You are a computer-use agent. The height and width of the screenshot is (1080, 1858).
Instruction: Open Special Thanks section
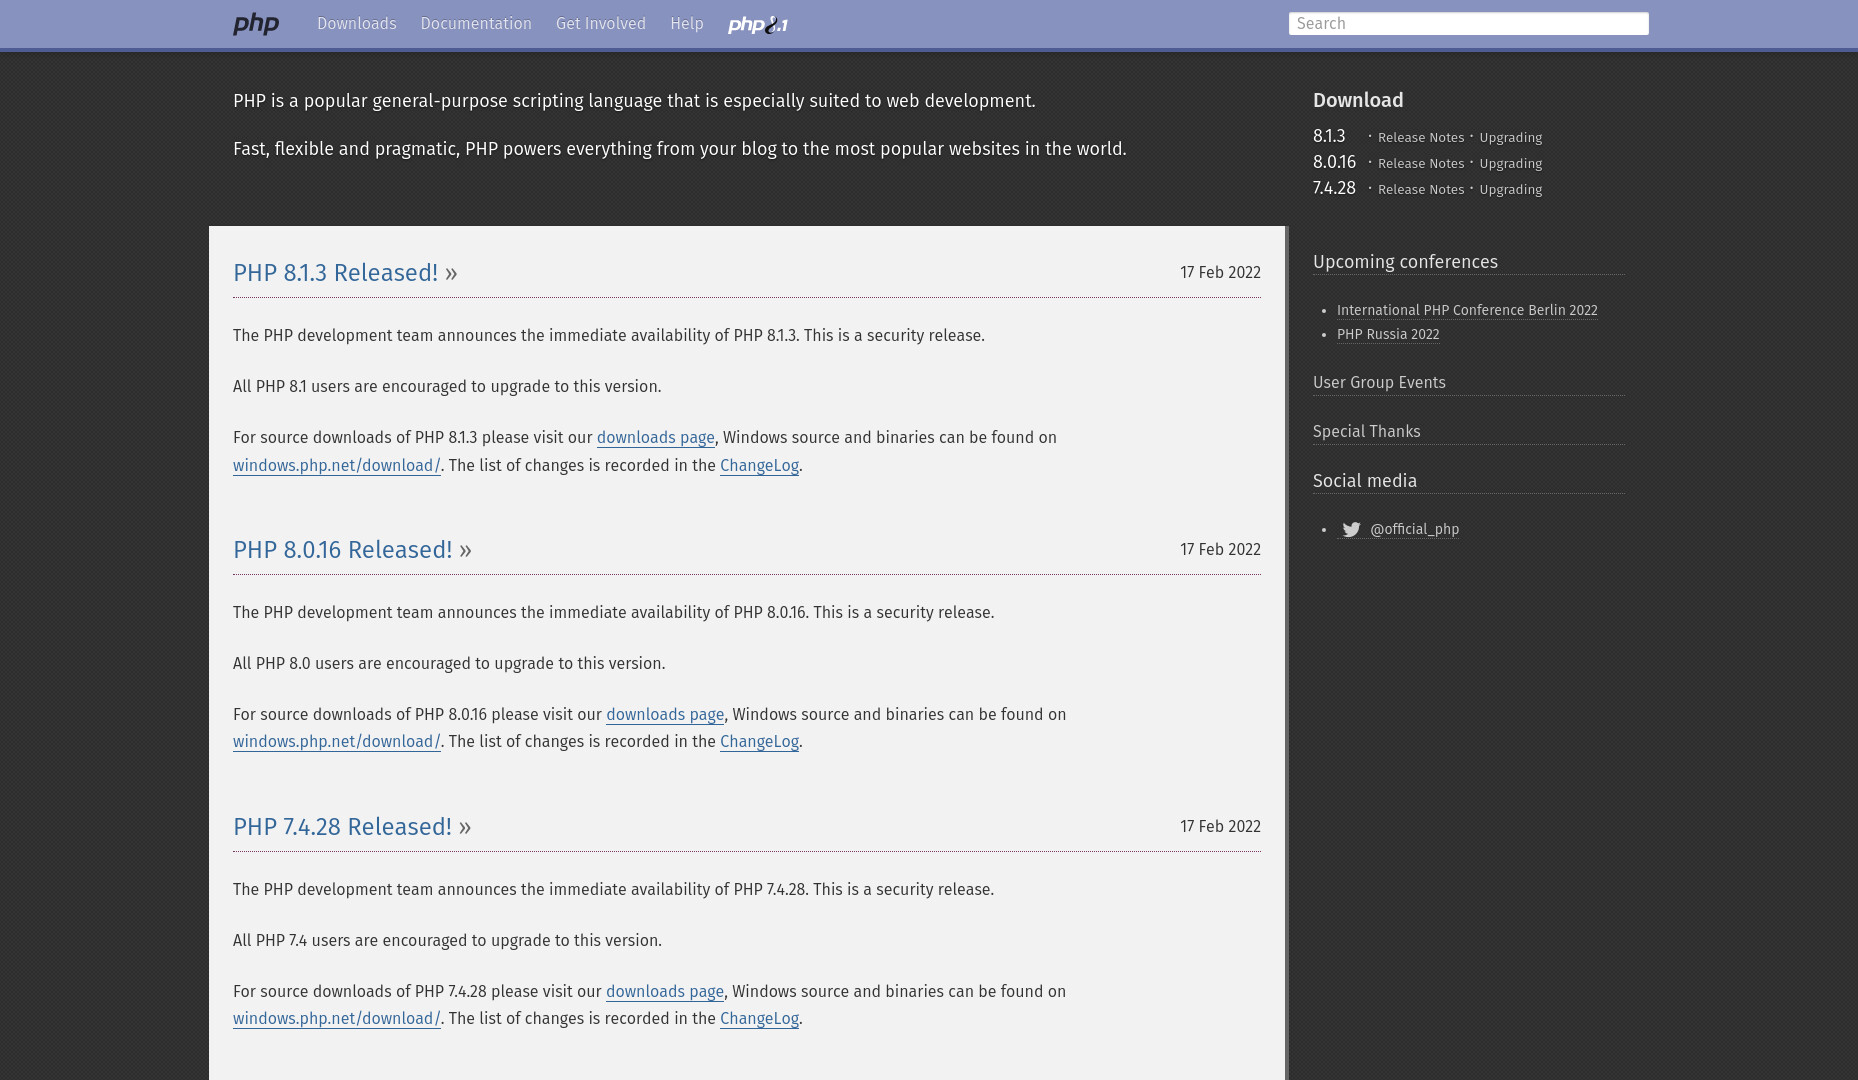[x=1366, y=432]
